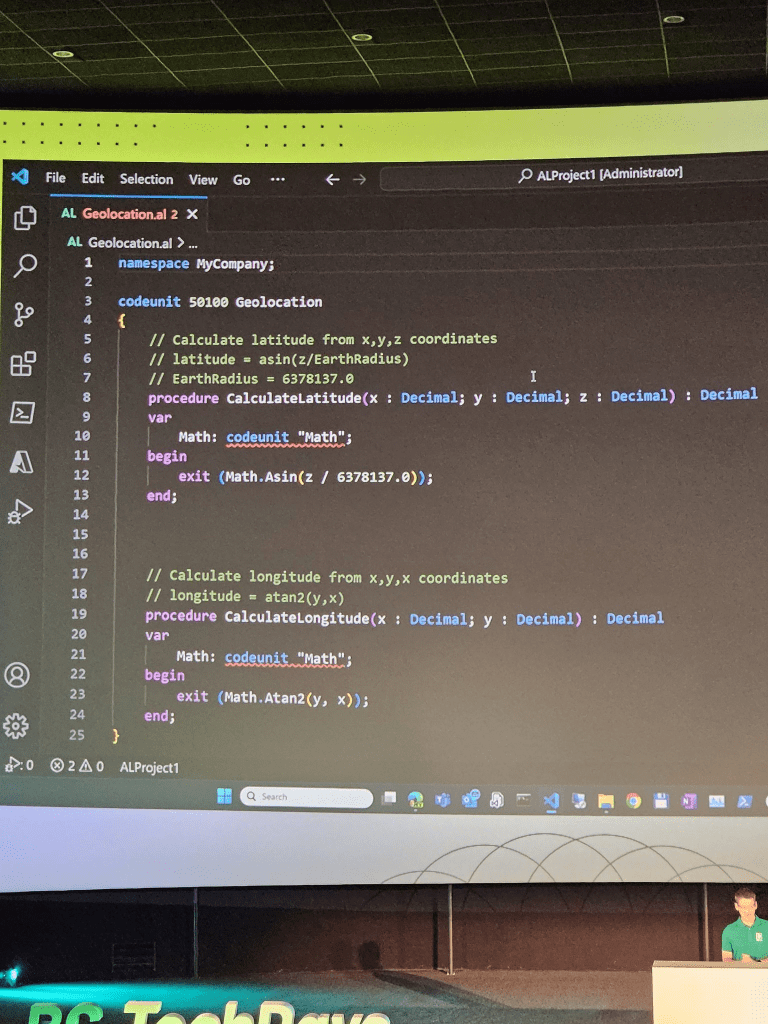Close the Geolocation.al tab
The width and height of the screenshot is (768, 1024).
(192, 214)
